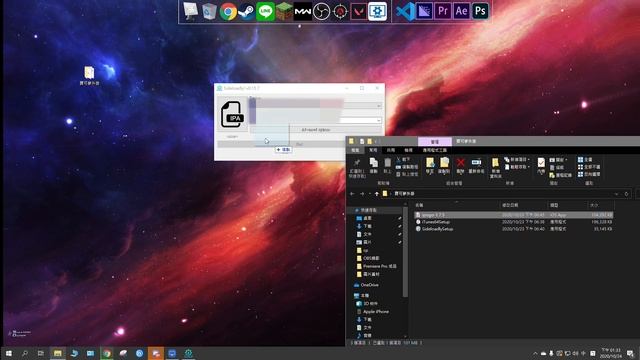Switch to the View ribbon tab
Viewport: 640px width, 360px height.
(408, 150)
